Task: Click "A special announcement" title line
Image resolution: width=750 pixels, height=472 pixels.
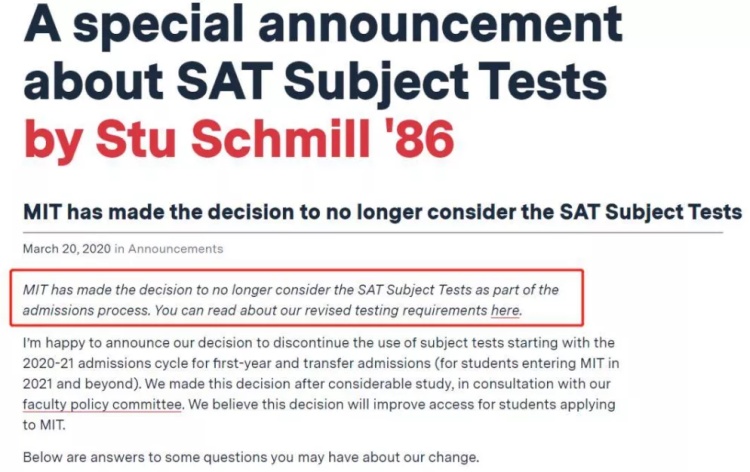Action: pos(322,25)
